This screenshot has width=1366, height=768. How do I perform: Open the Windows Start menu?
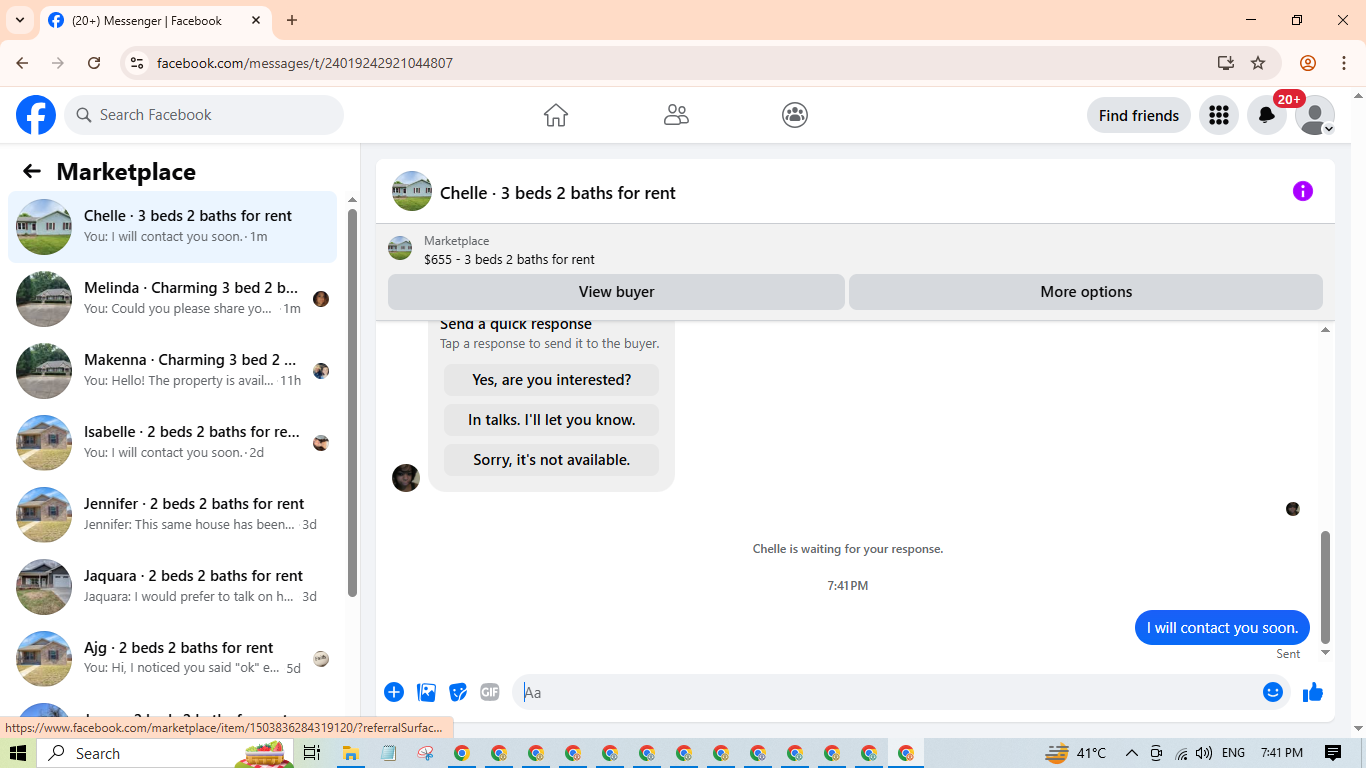(18, 753)
